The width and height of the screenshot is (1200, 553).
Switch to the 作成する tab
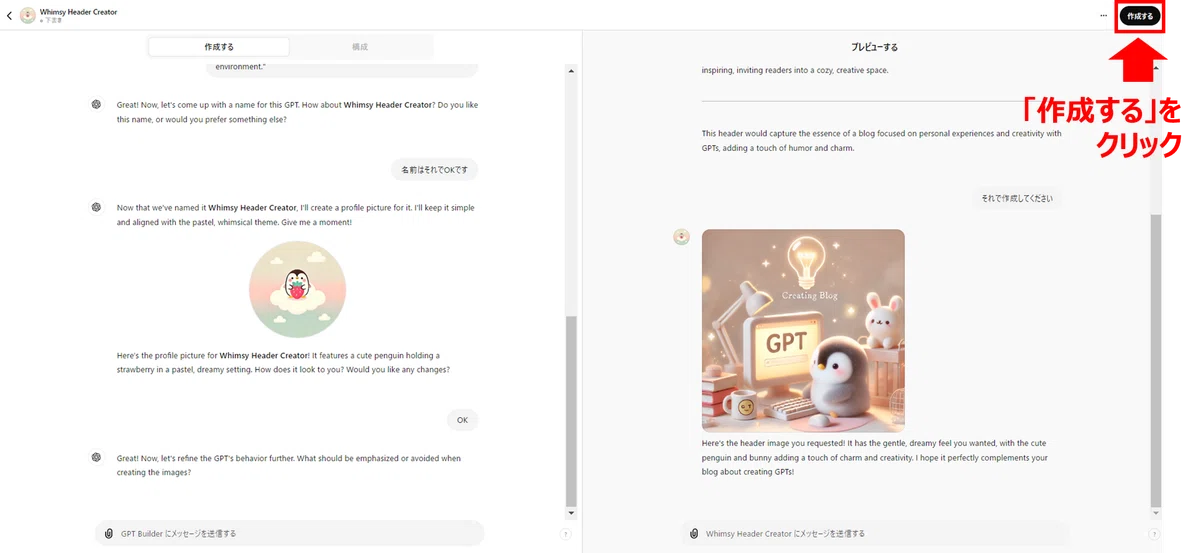pos(219,47)
